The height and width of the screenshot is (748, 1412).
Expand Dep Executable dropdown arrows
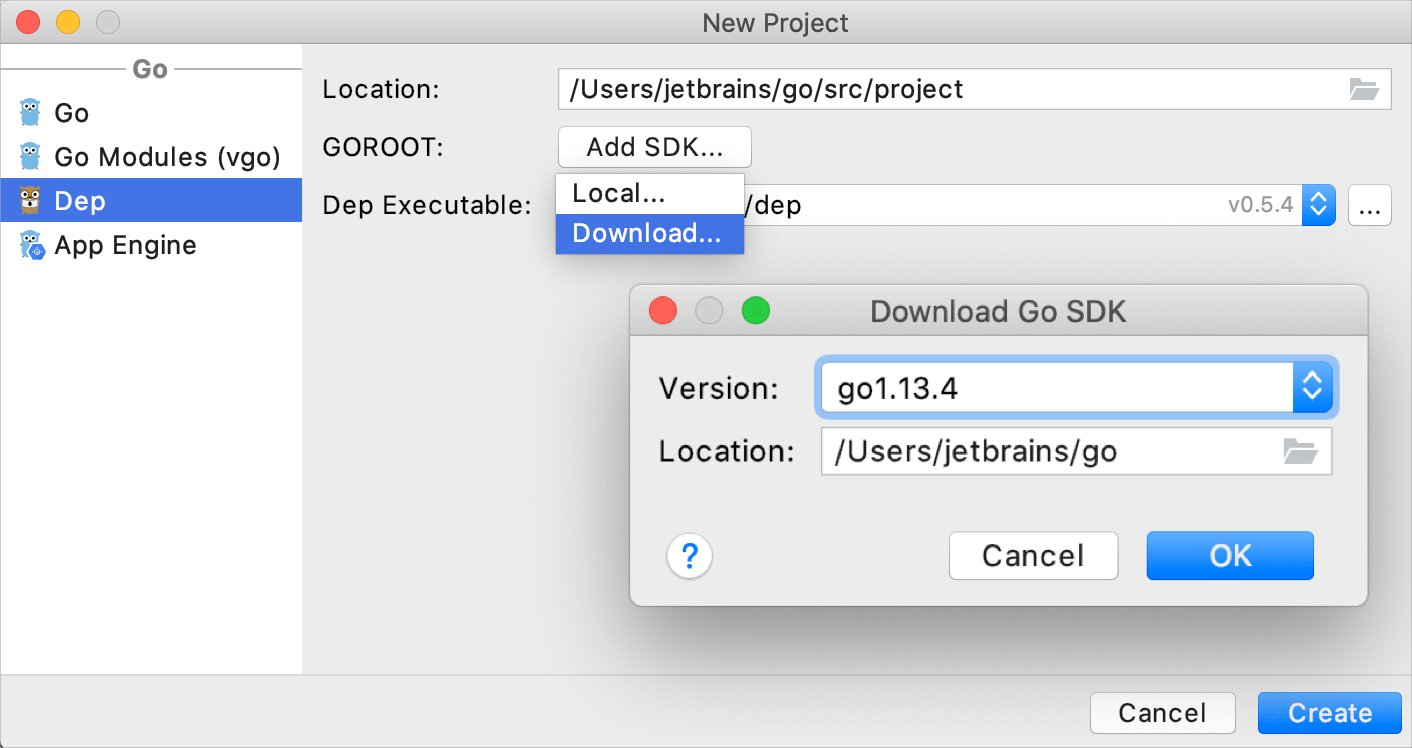click(x=1318, y=205)
